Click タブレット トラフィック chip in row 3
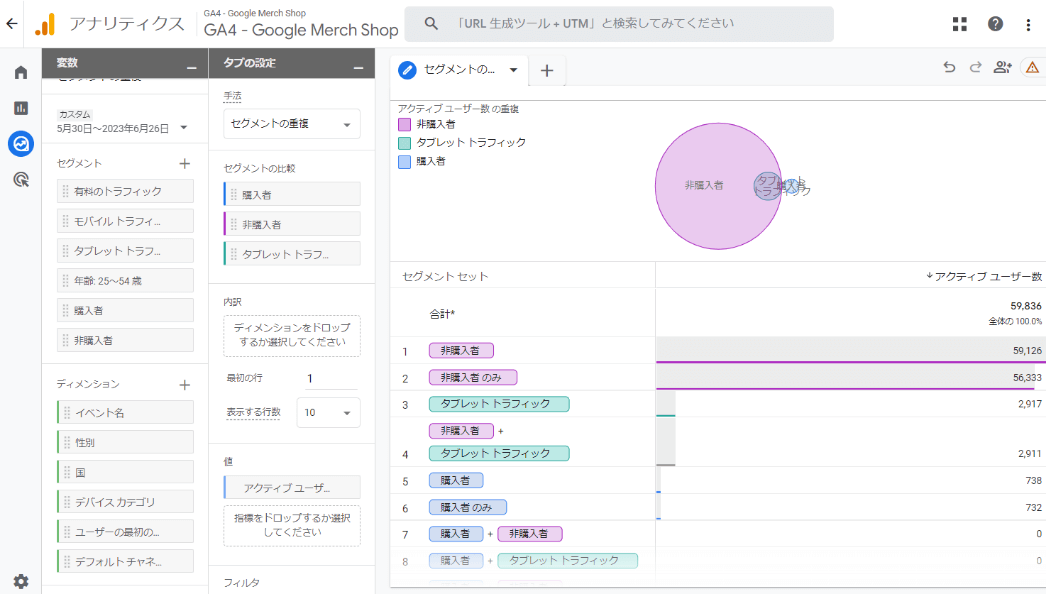1046x594 pixels. tap(499, 404)
